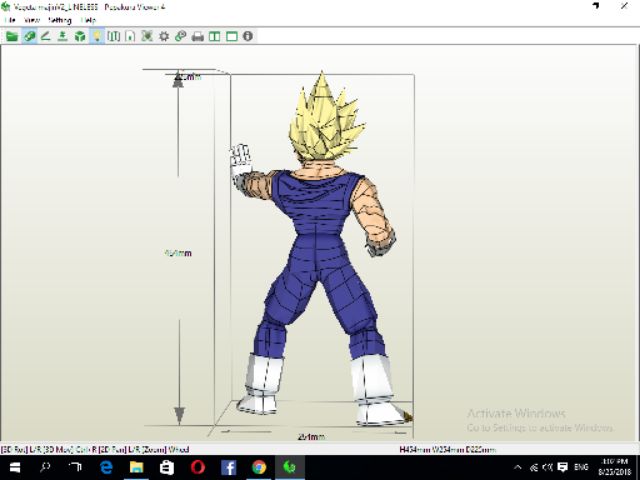This screenshot has width=640, height=480.
Task: Launch Opera browser from the taskbar
Action: click(x=198, y=467)
